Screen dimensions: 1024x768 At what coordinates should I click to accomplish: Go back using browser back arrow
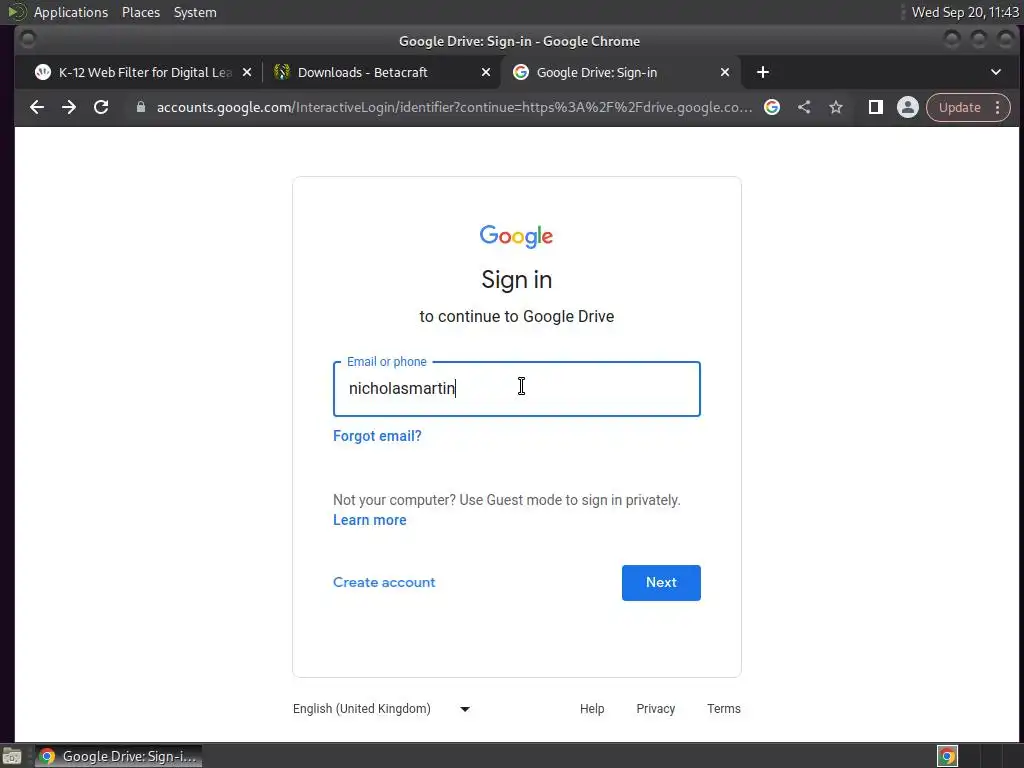(x=37, y=107)
